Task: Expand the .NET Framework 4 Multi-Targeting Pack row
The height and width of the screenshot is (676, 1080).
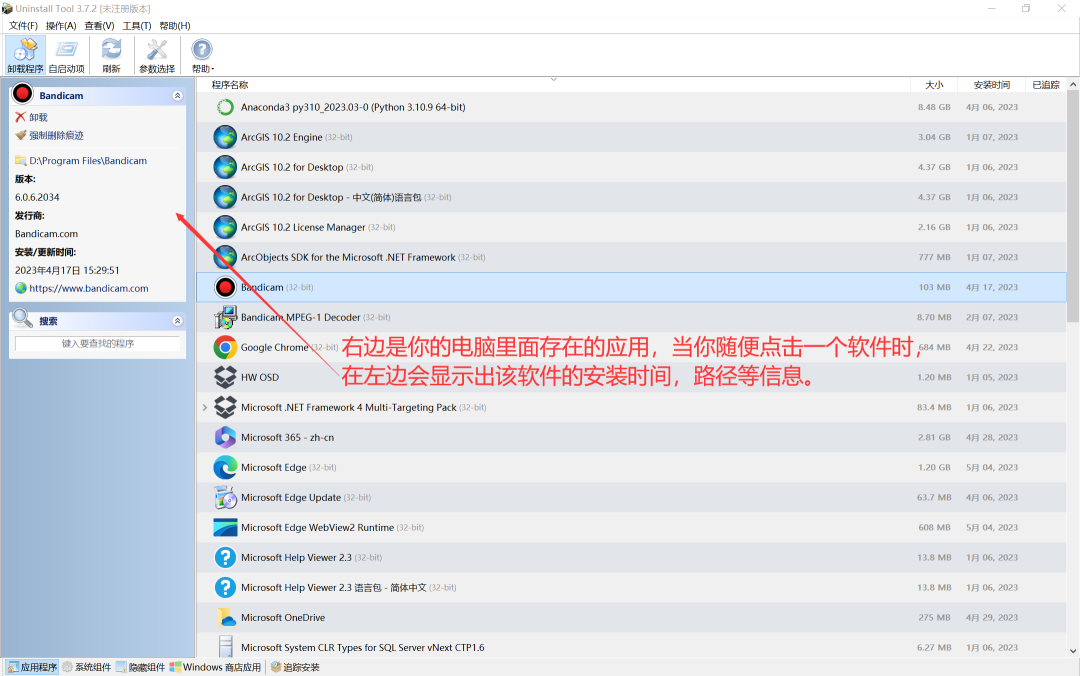Action: tap(205, 407)
